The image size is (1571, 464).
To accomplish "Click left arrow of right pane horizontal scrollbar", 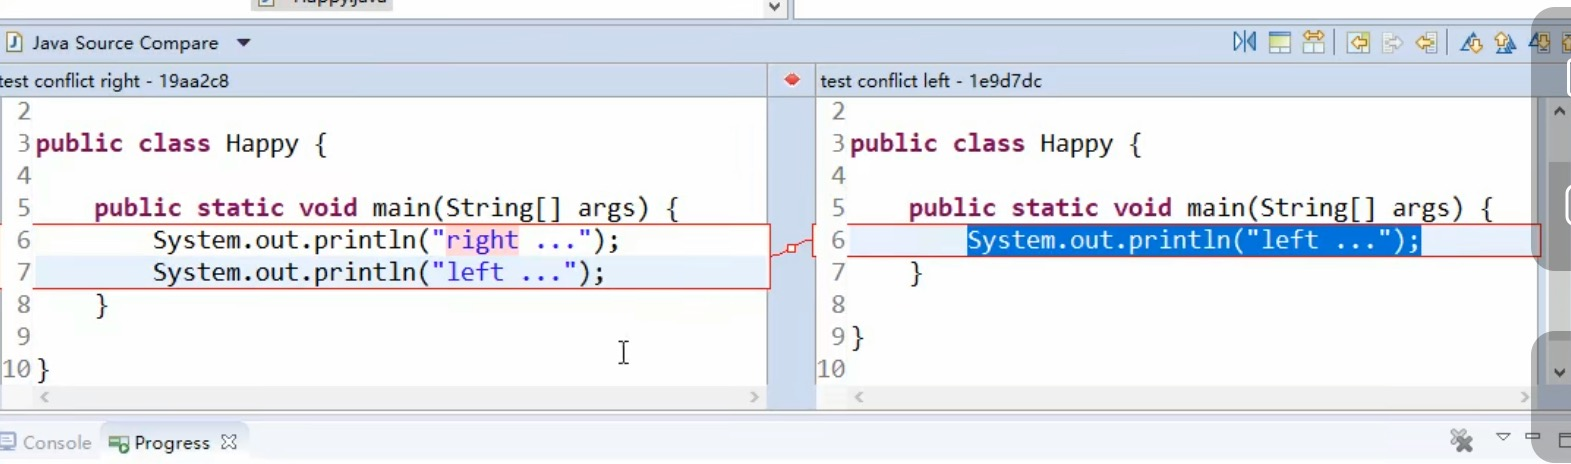I will click(x=859, y=397).
